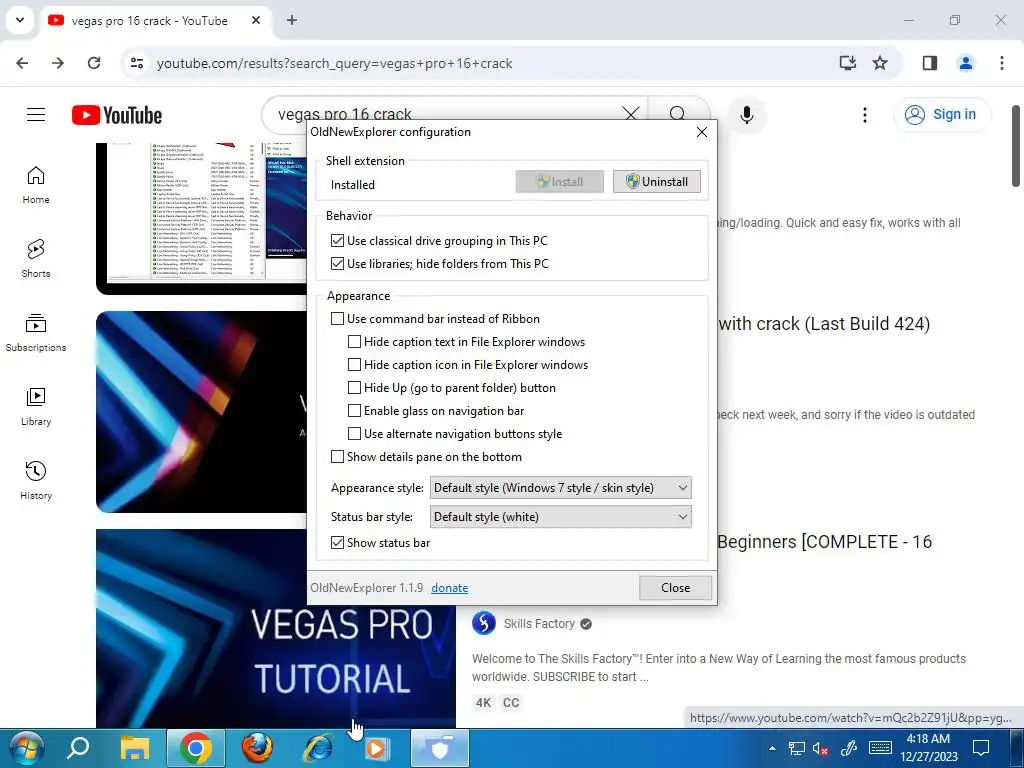Image resolution: width=1024 pixels, height=768 pixels.
Task: Check Hide caption text in File Explorer windows
Action: pyautogui.click(x=354, y=342)
